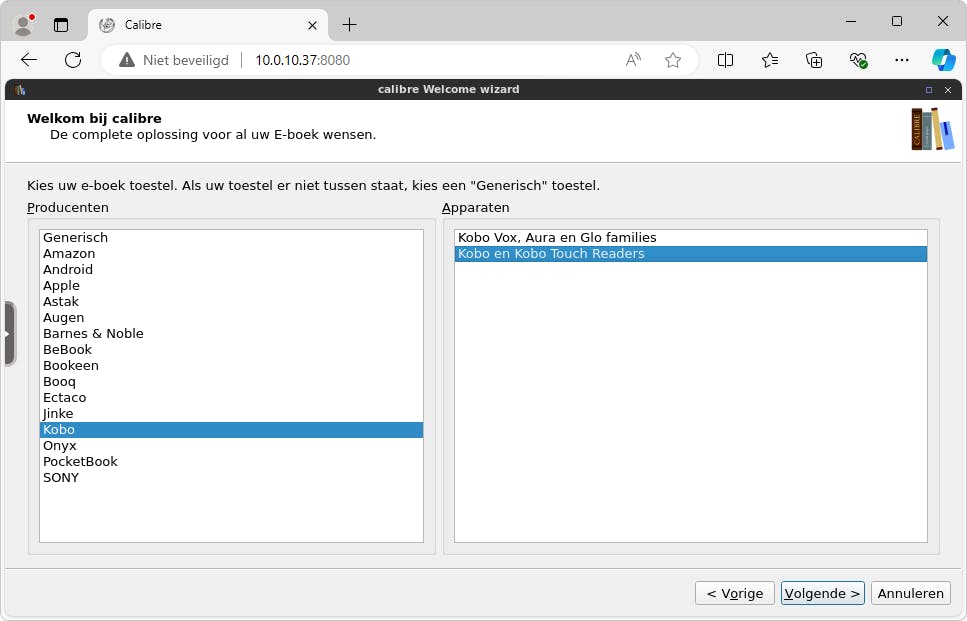Select producer 'Ectaco'
This screenshot has width=967, height=621.
(231, 398)
